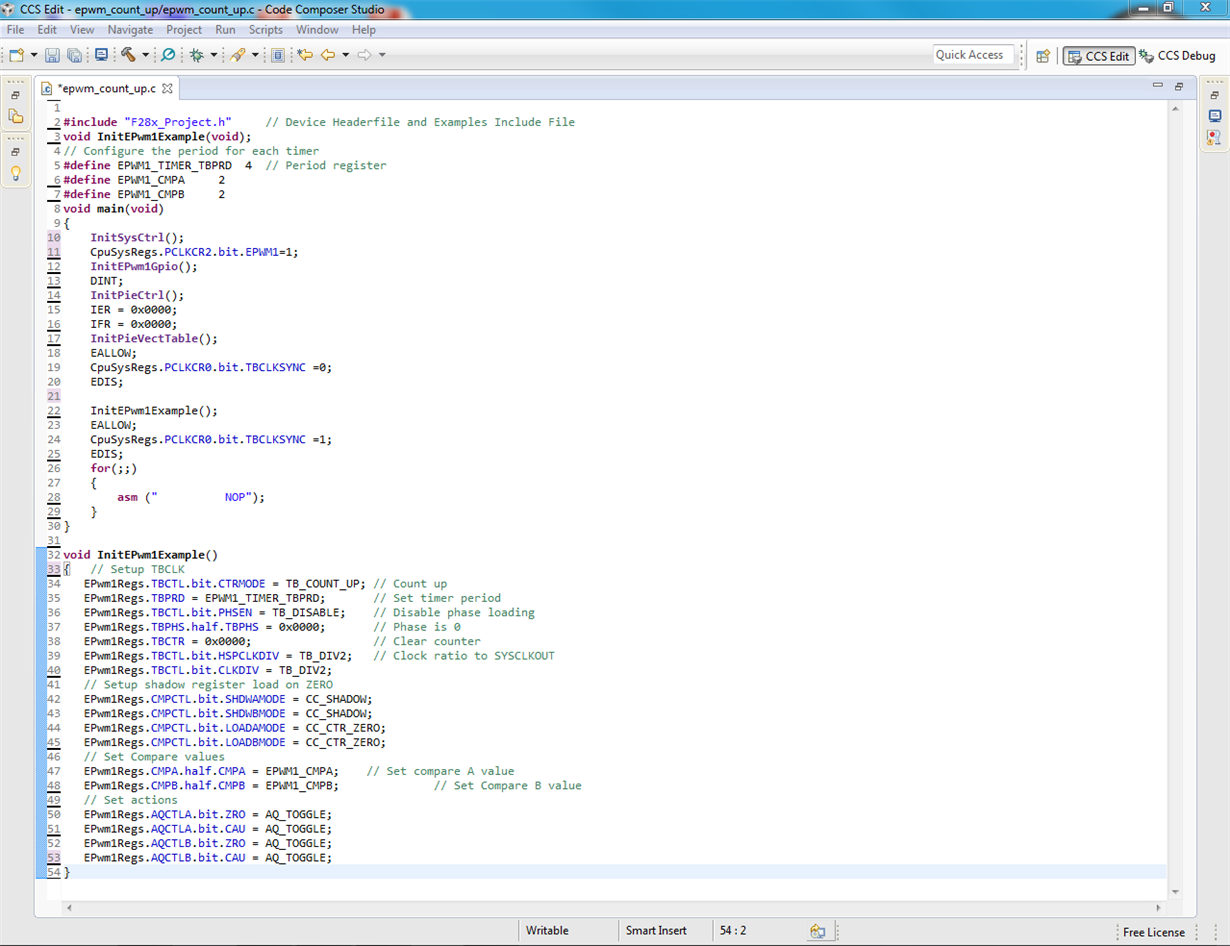1230x946 pixels.
Task: Open the Scripts menu
Action: (x=266, y=30)
